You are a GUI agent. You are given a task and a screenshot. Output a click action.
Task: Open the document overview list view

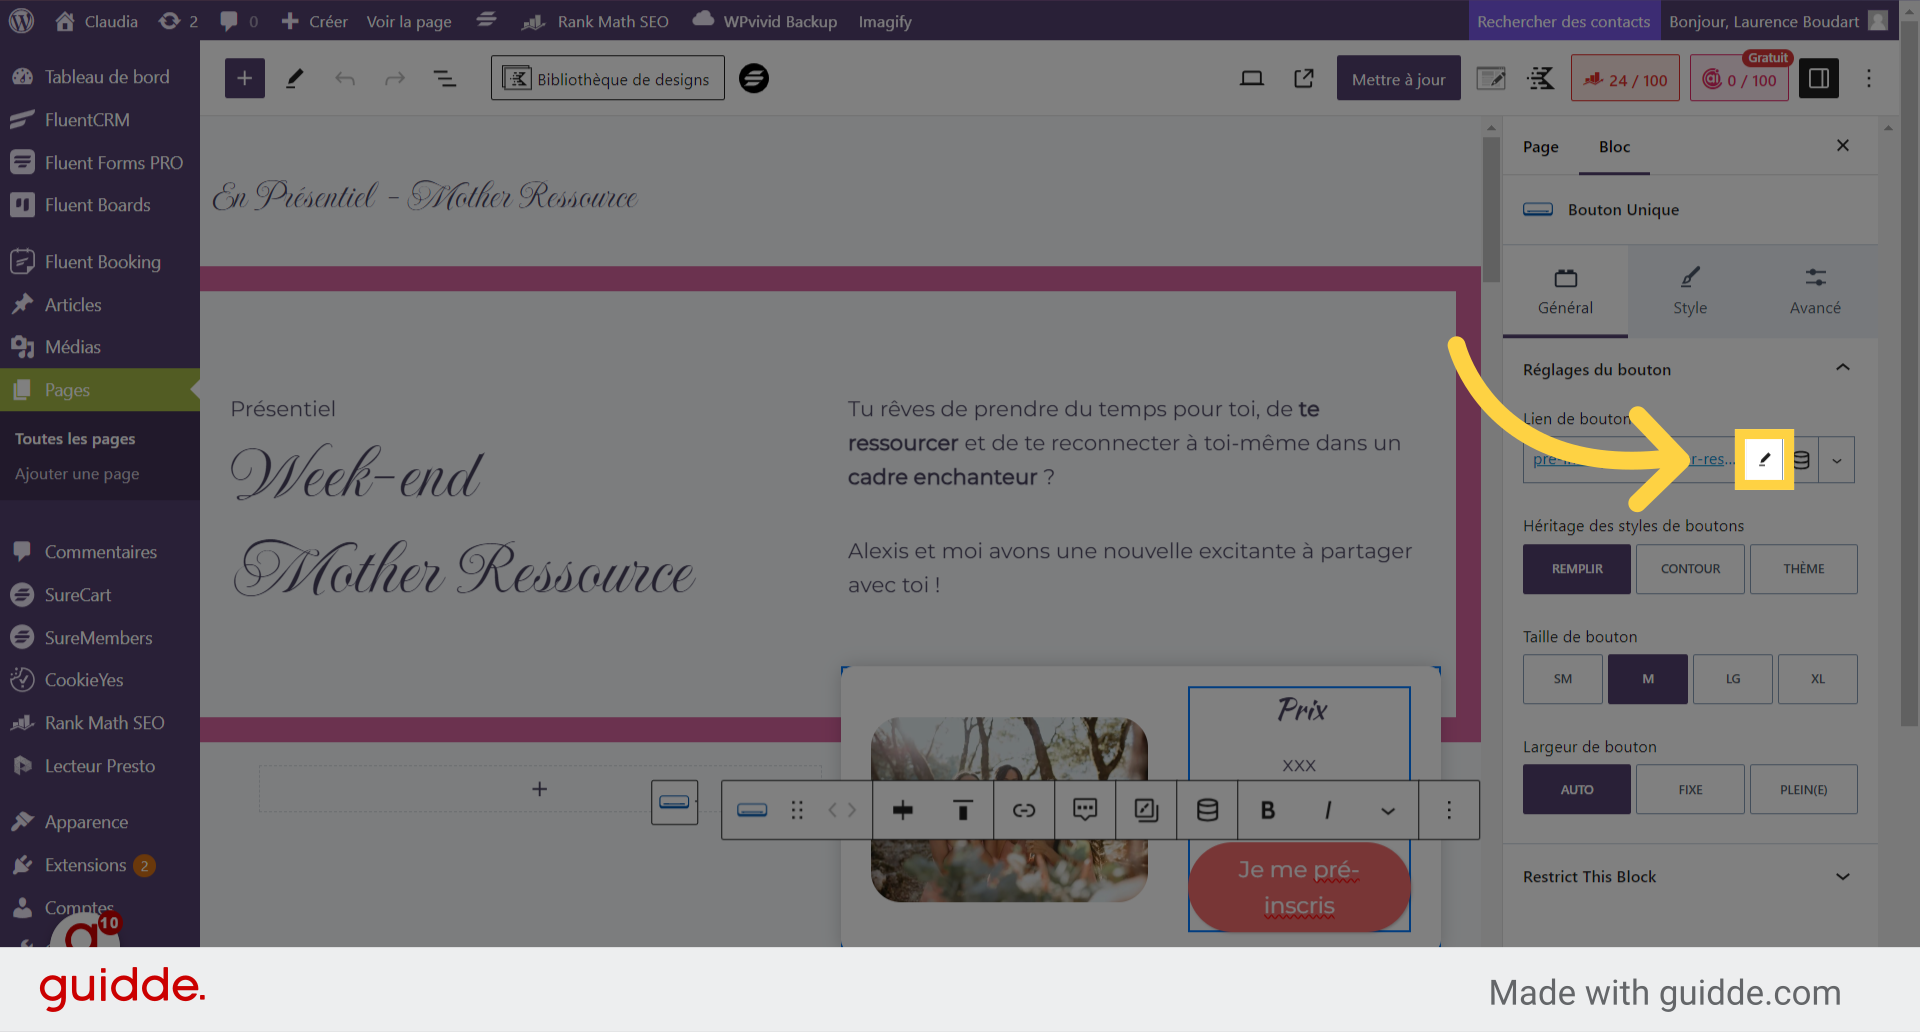(x=445, y=79)
